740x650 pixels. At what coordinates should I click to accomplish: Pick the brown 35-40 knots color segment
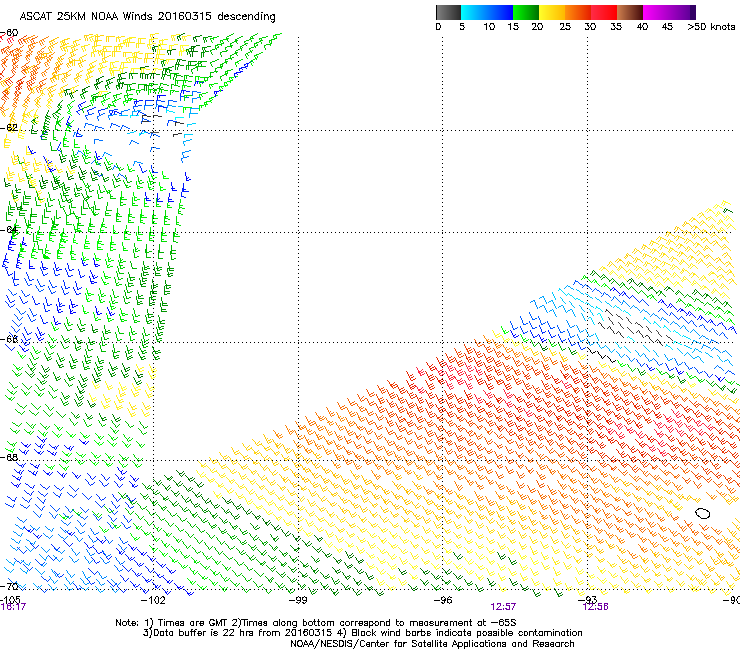point(630,12)
